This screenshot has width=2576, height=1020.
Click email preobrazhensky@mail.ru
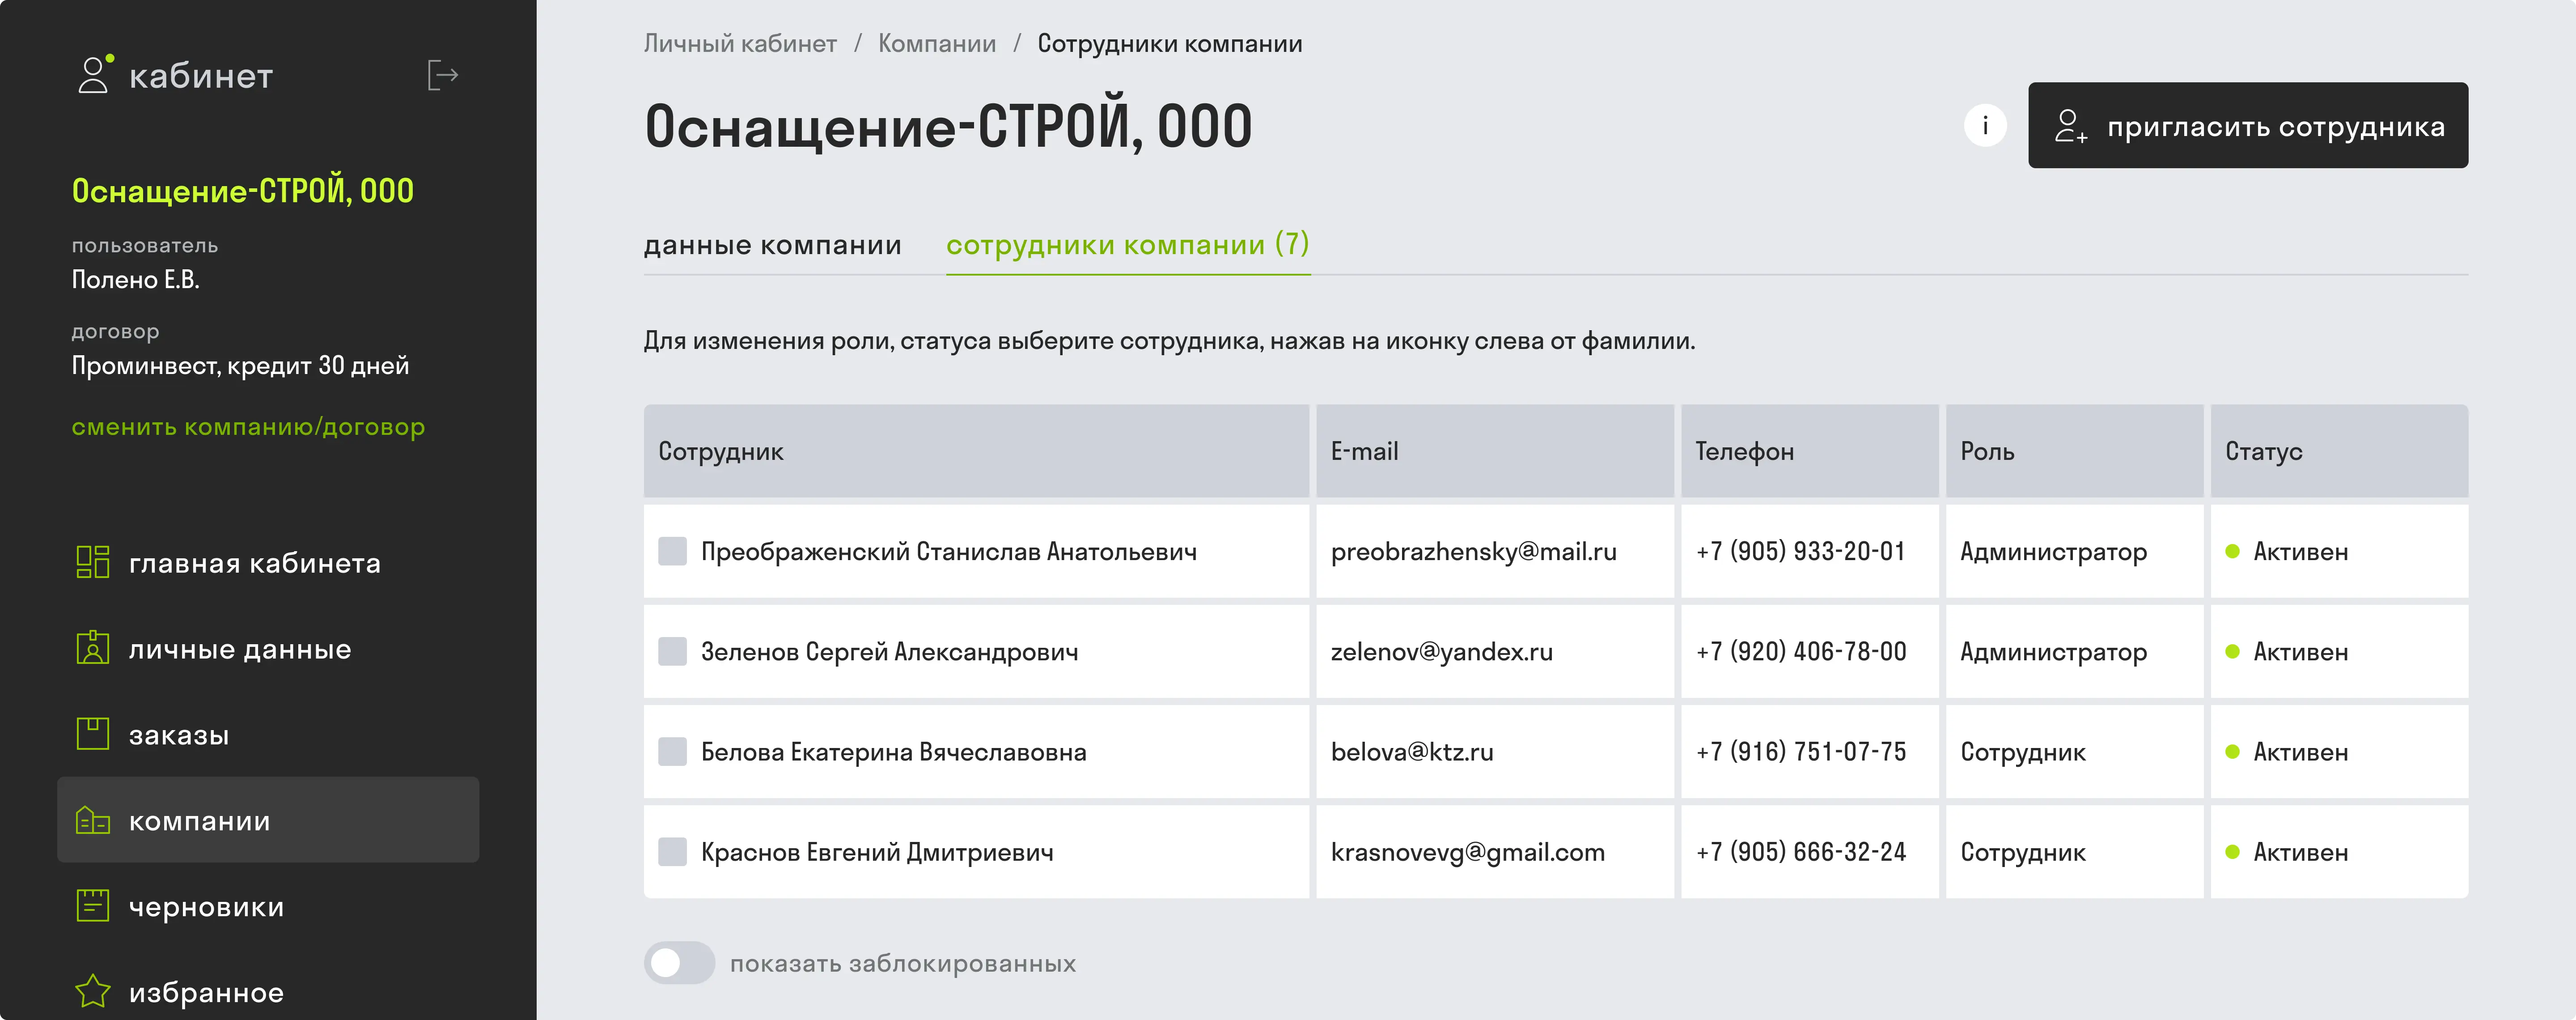pyautogui.click(x=1473, y=552)
